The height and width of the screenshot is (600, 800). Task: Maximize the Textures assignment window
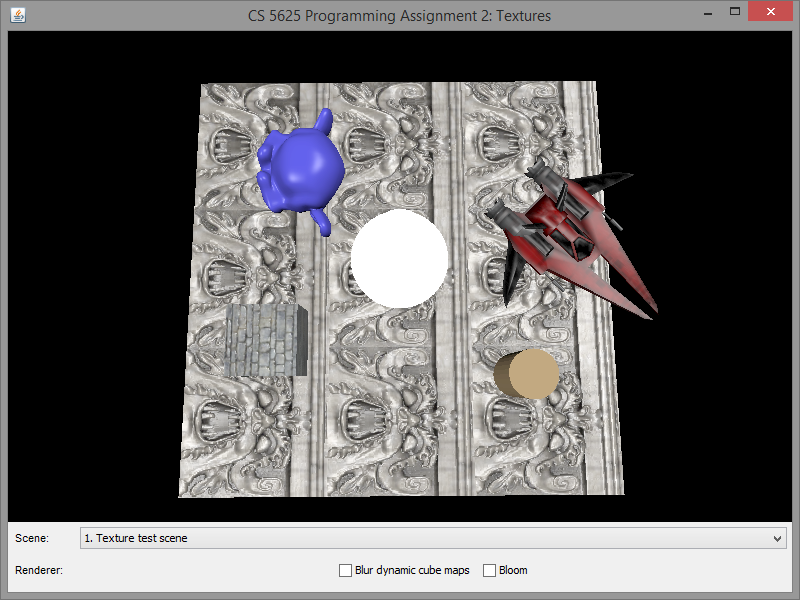coord(735,12)
